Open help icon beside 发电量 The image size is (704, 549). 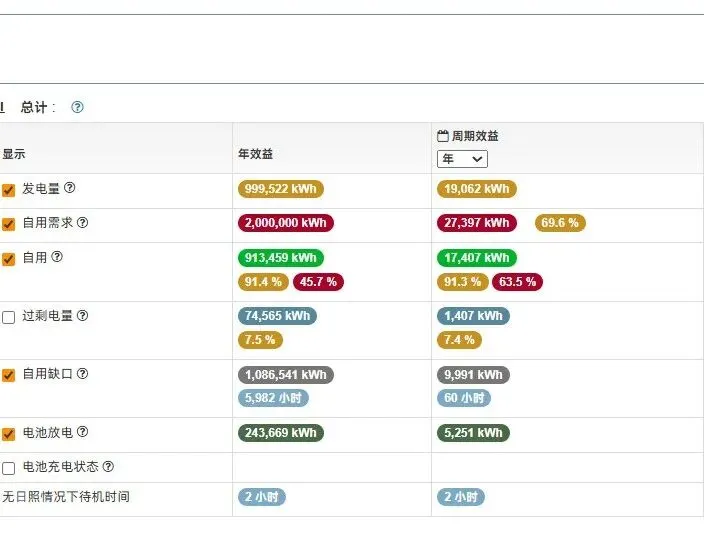(70, 188)
